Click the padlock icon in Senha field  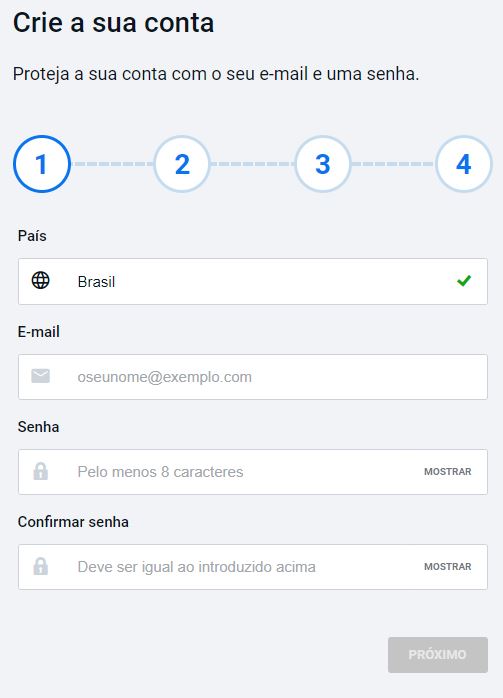click(x=41, y=471)
